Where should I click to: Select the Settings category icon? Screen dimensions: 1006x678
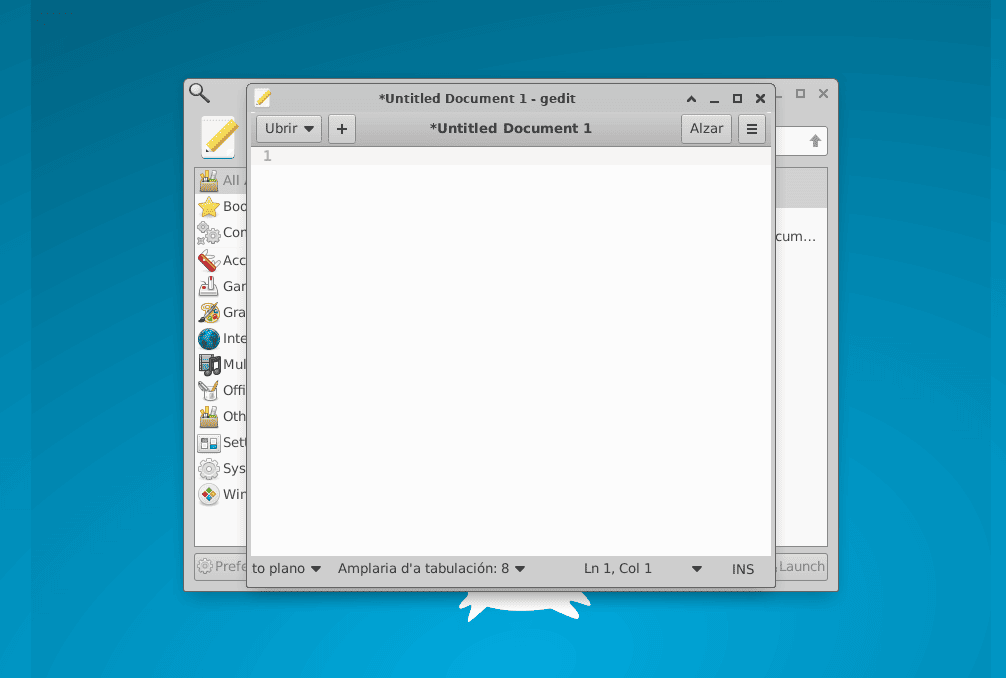[x=208, y=442]
